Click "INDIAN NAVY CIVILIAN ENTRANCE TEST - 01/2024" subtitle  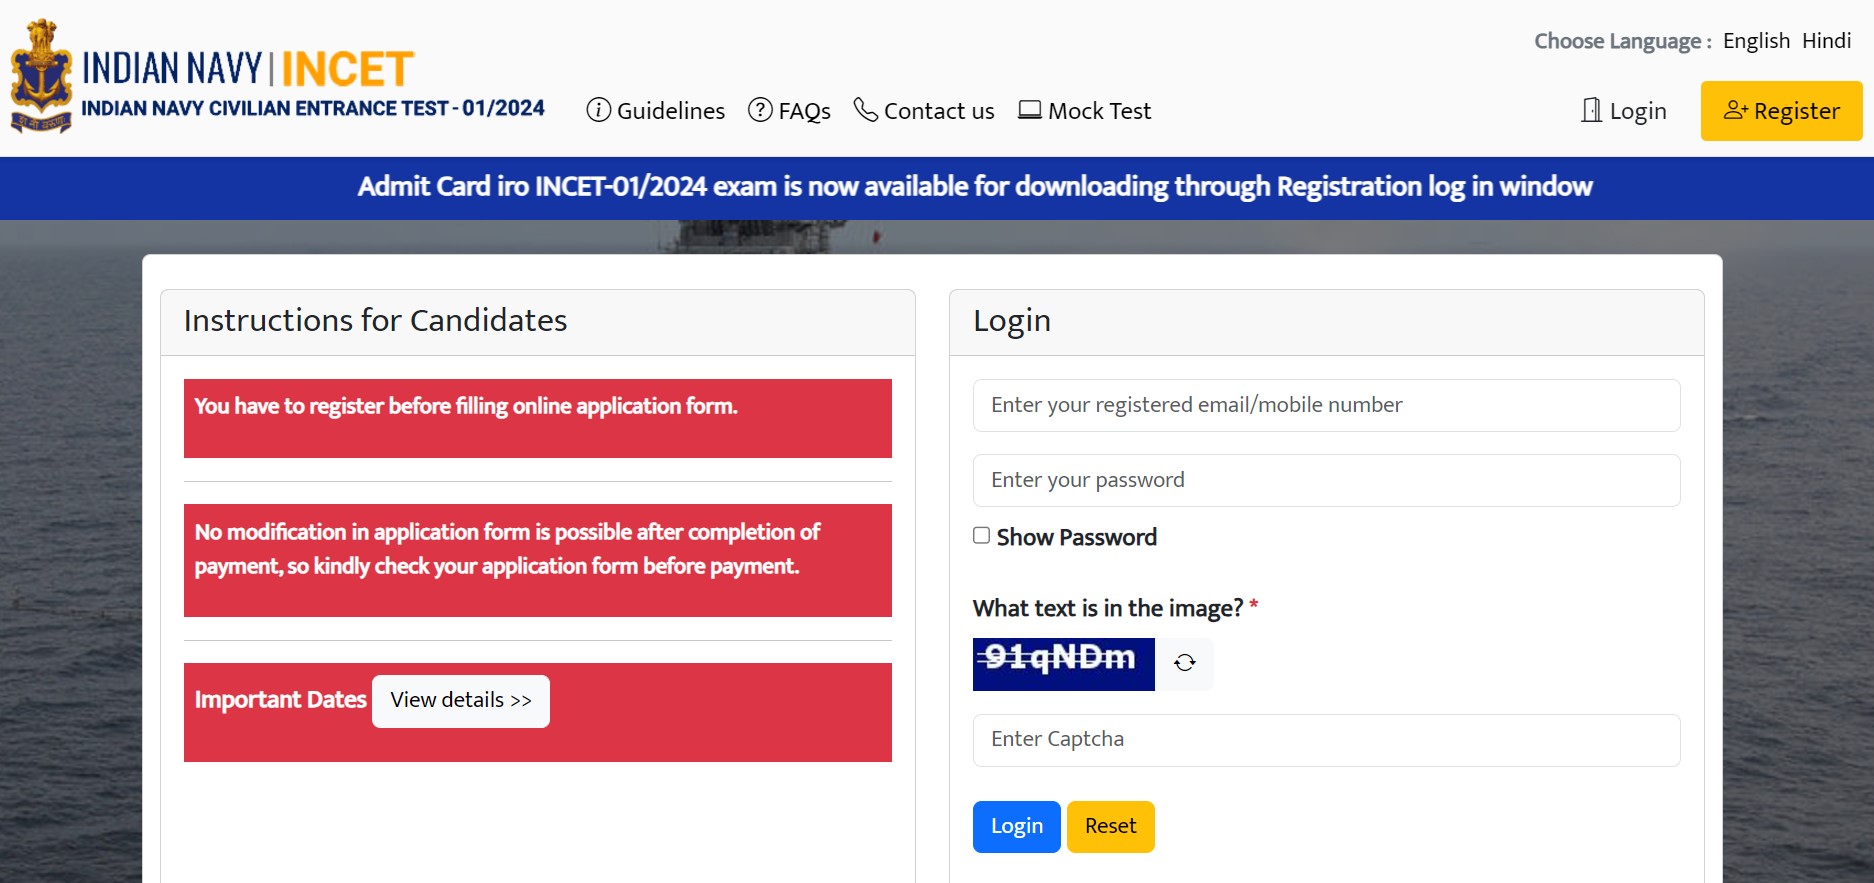[x=313, y=108]
